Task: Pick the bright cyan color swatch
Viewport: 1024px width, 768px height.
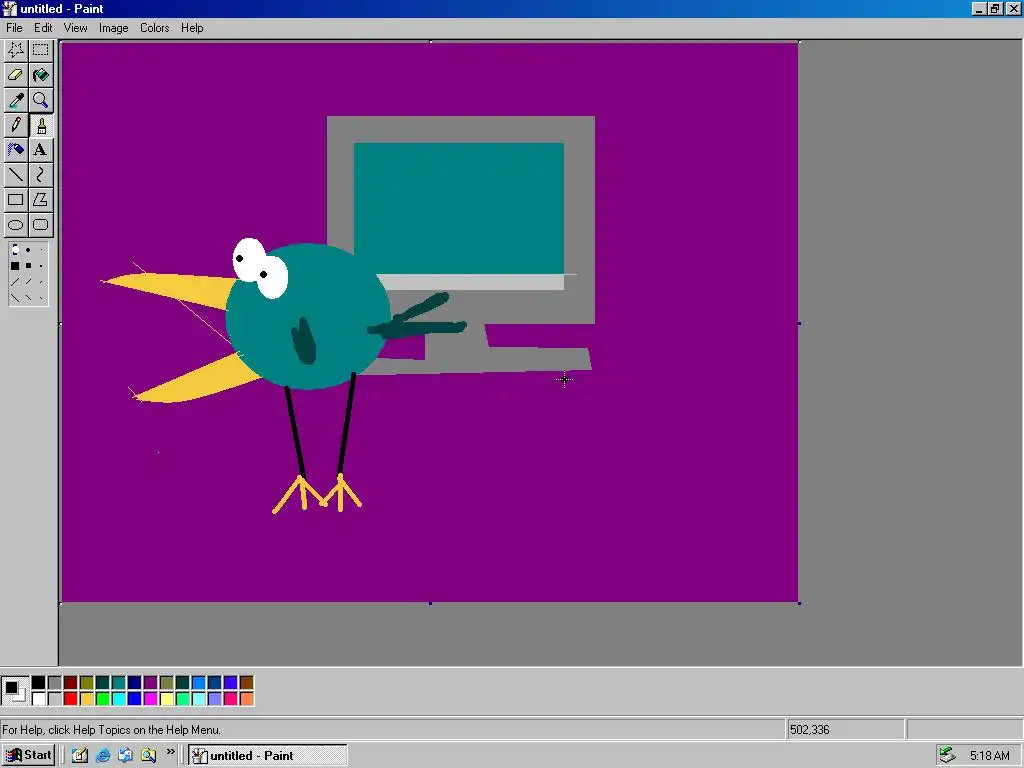Action: pyautogui.click(x=118, y=699)
